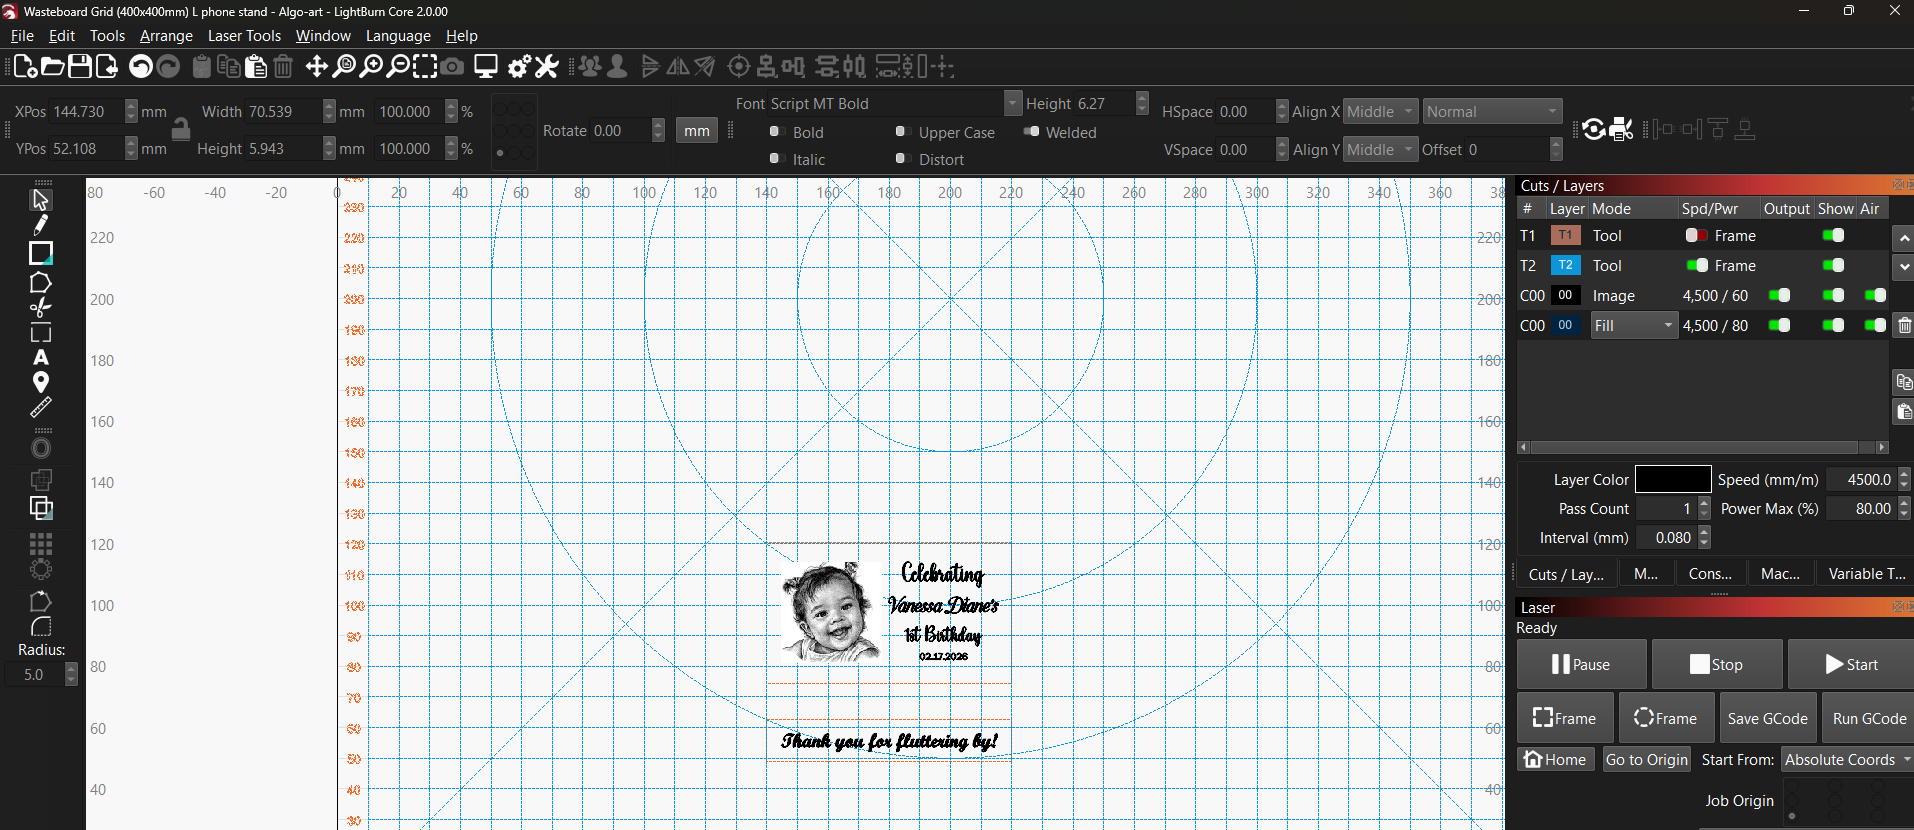1914x830 pixels.
Task: Enable the Upper Case toggle
Action: tap(901, 132)
